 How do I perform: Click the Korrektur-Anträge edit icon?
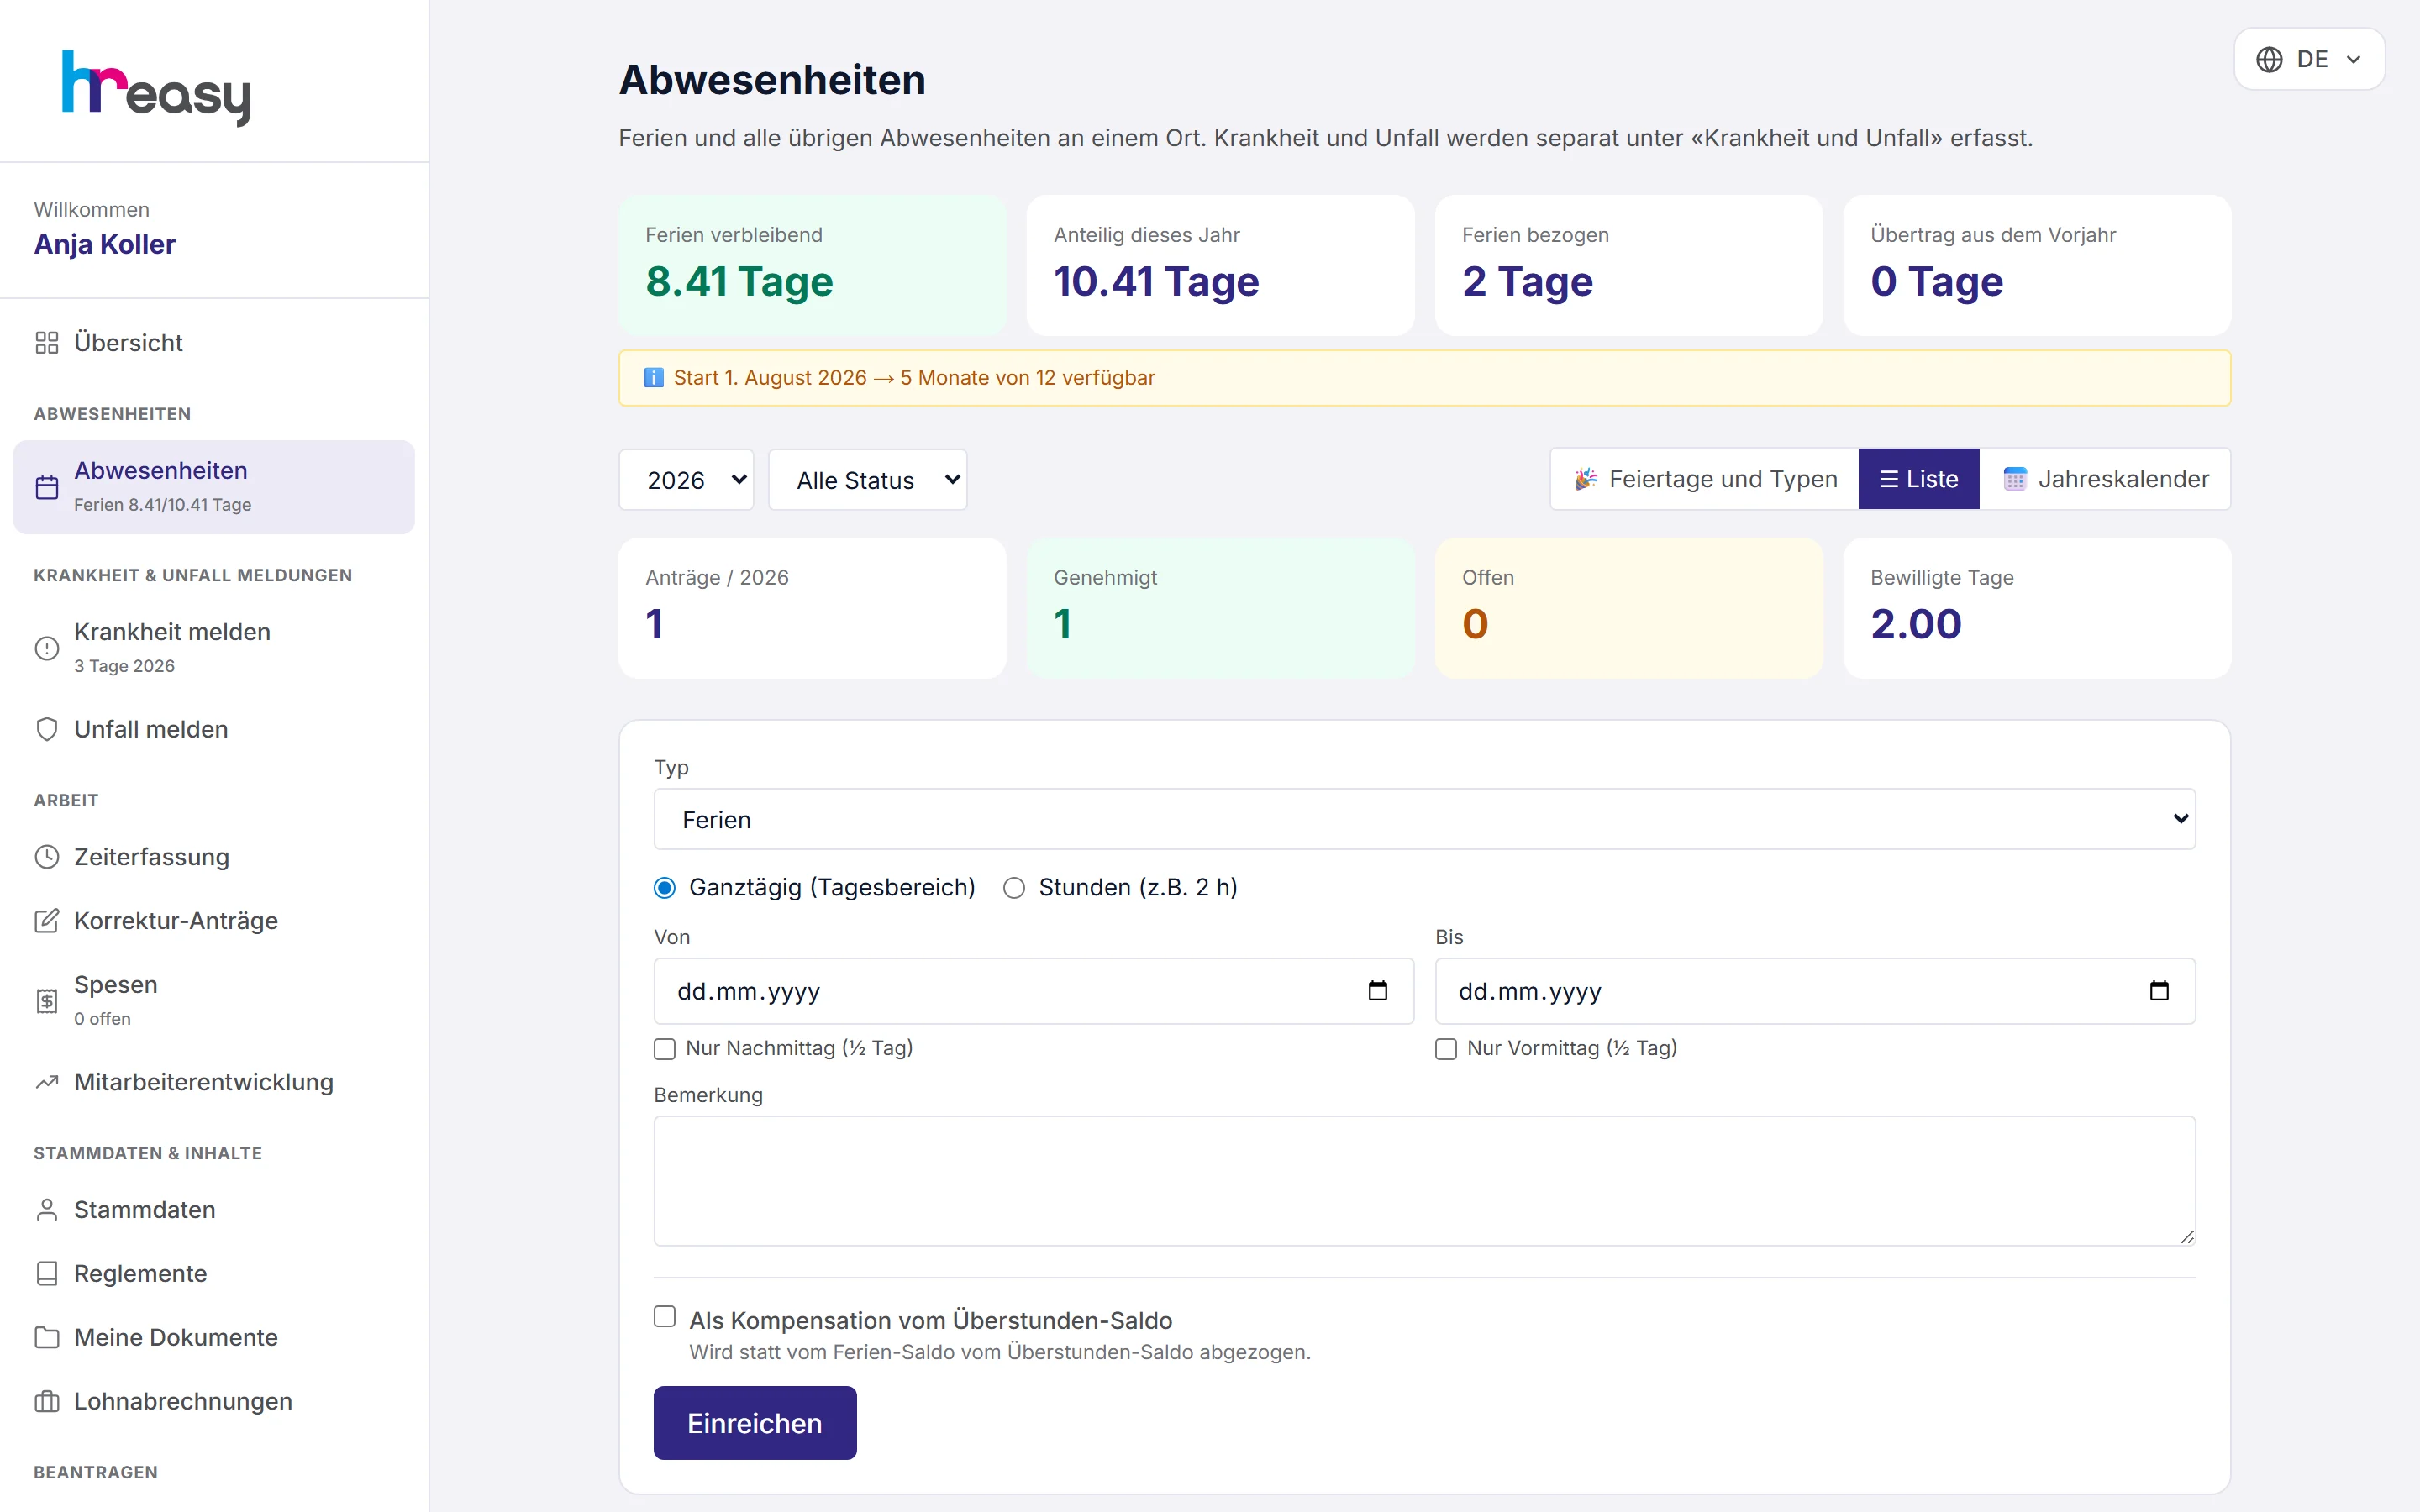tap(47, 921)
